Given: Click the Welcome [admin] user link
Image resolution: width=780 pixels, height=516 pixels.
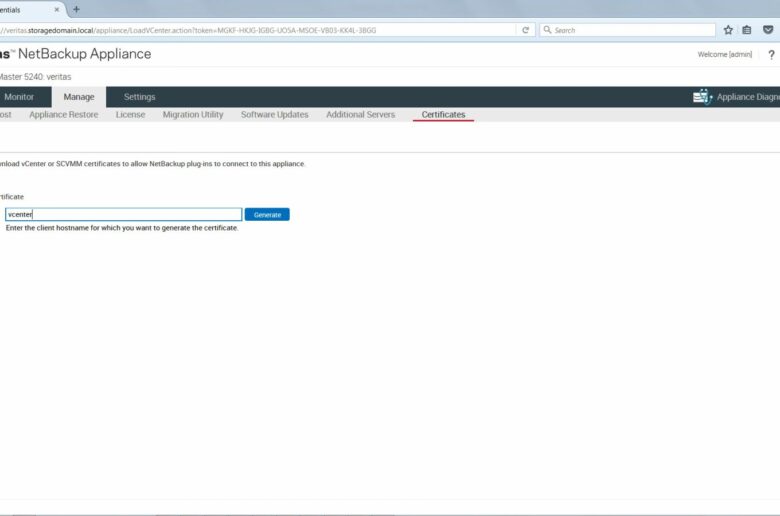Looking at the screenshot, I should (724, 54).
